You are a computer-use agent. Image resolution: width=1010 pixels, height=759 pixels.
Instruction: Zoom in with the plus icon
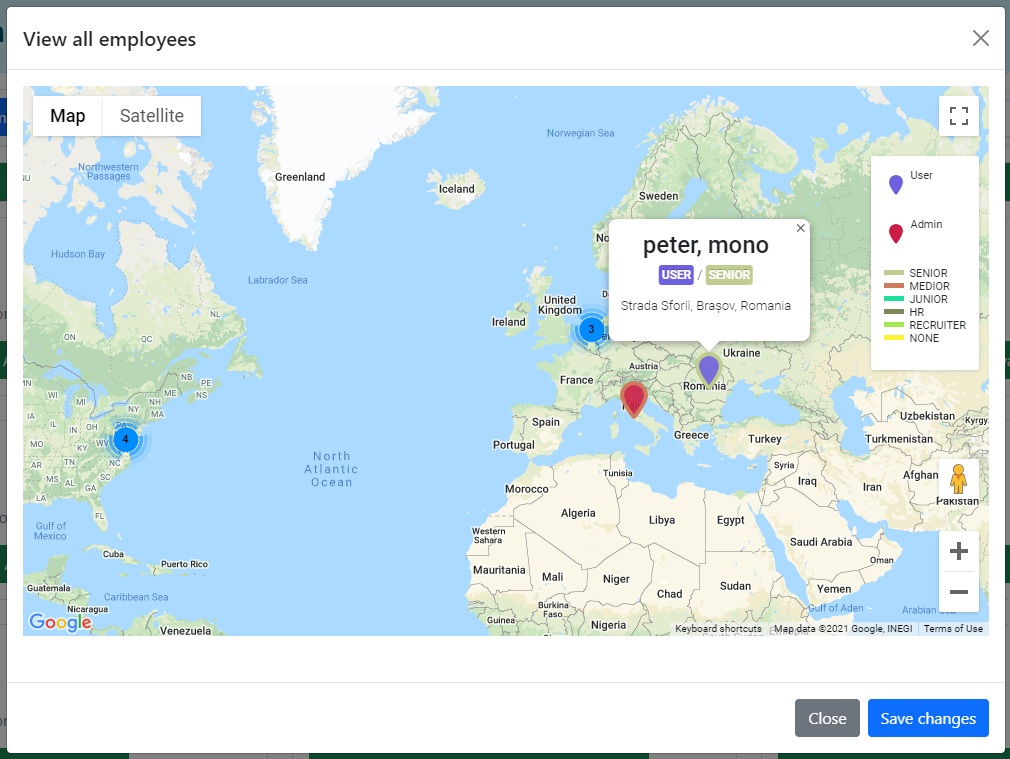pyautogui.click(x=958, y=552)
